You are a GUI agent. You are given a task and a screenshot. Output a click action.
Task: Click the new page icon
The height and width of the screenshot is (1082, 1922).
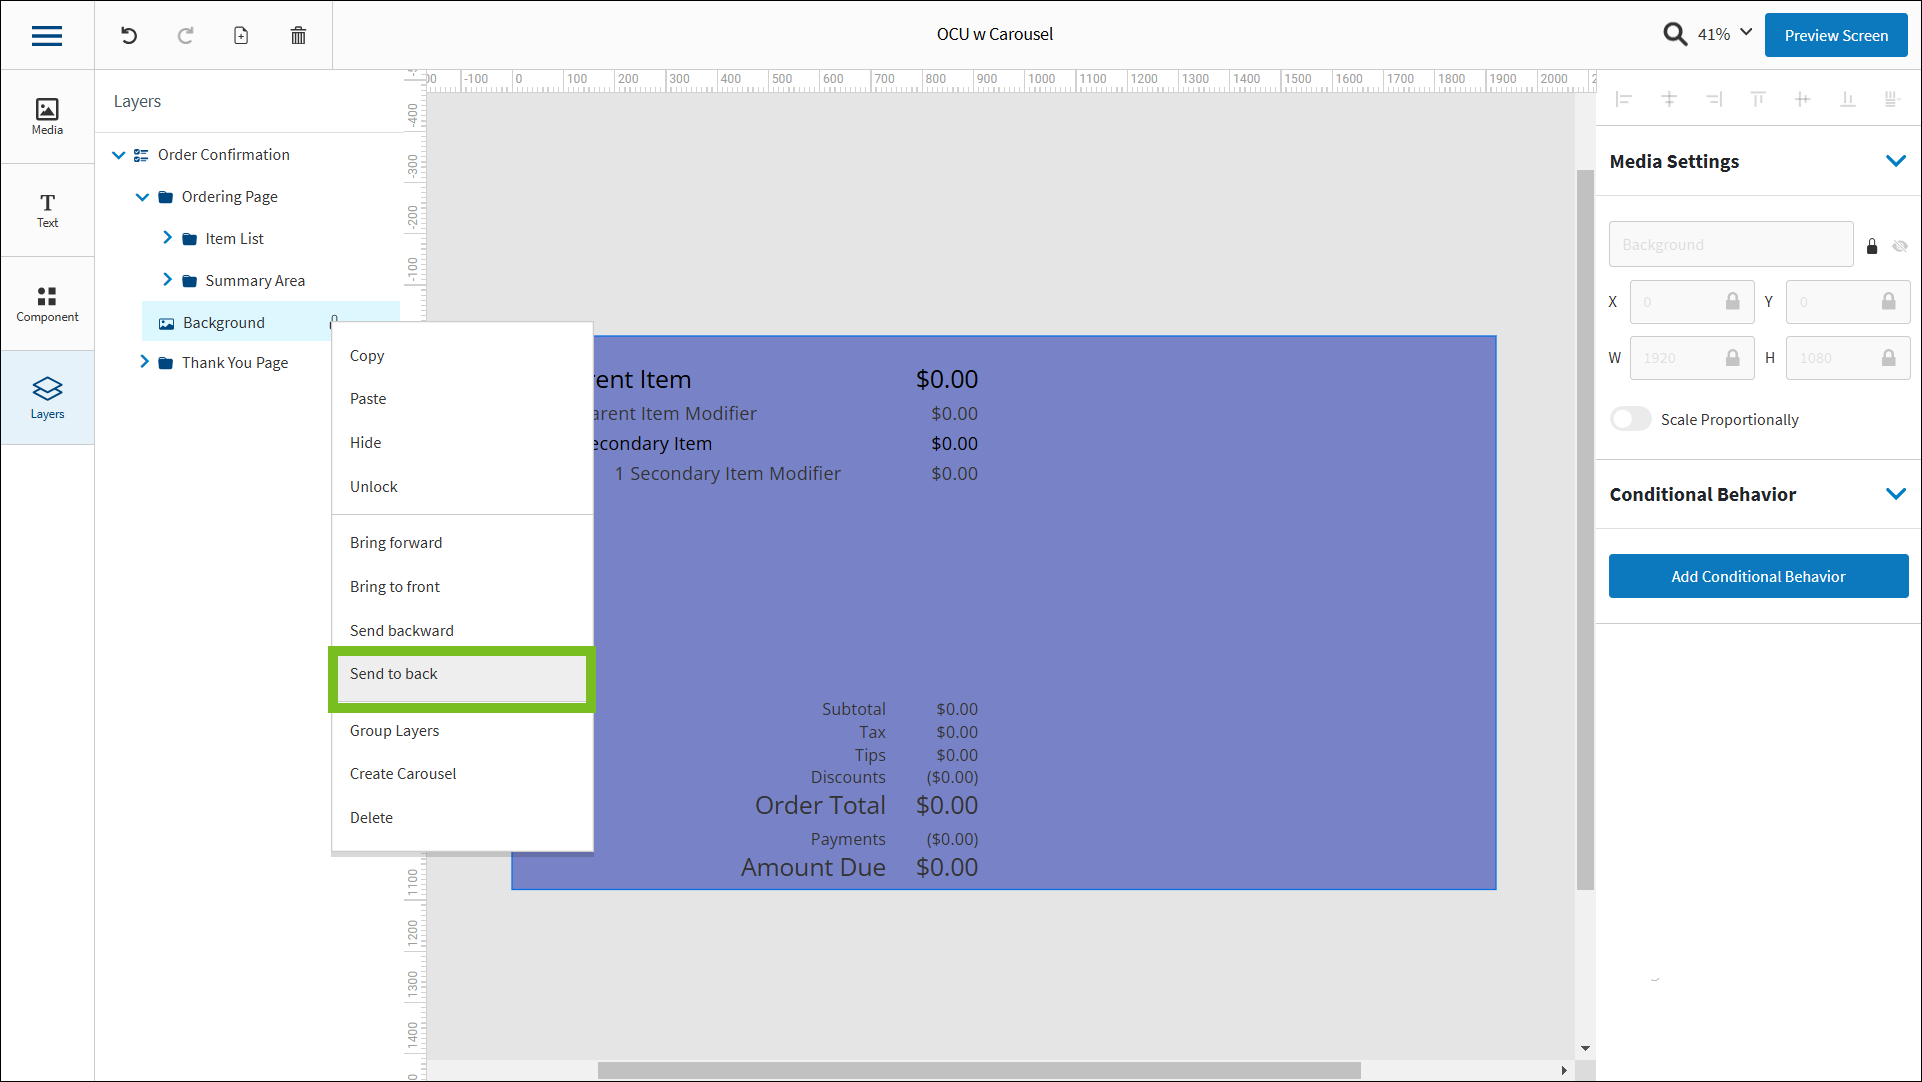[x=241, y=36]
